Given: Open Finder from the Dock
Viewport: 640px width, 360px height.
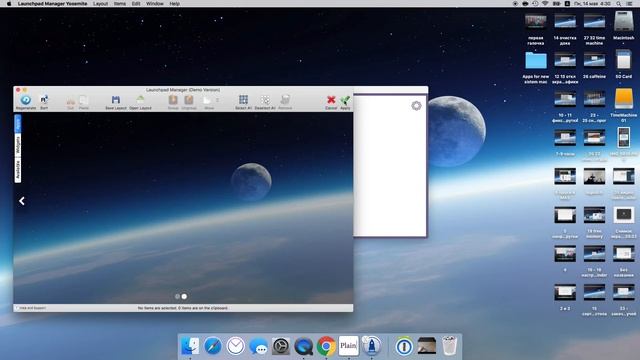Looking at the screenshot, I should (x=190, y=346).
